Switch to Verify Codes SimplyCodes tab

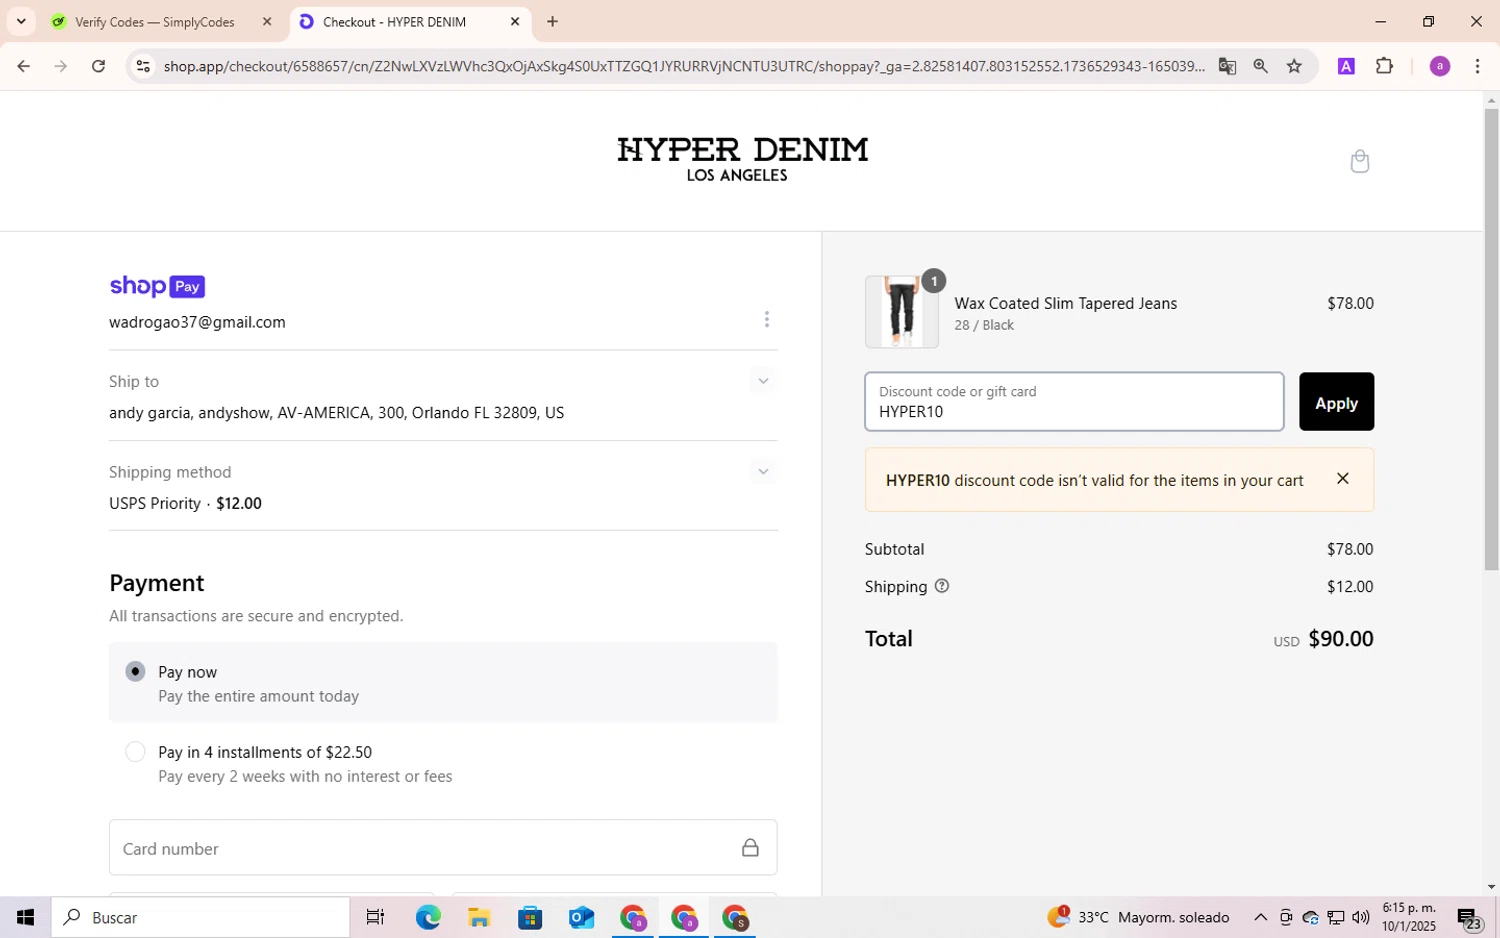155,22
